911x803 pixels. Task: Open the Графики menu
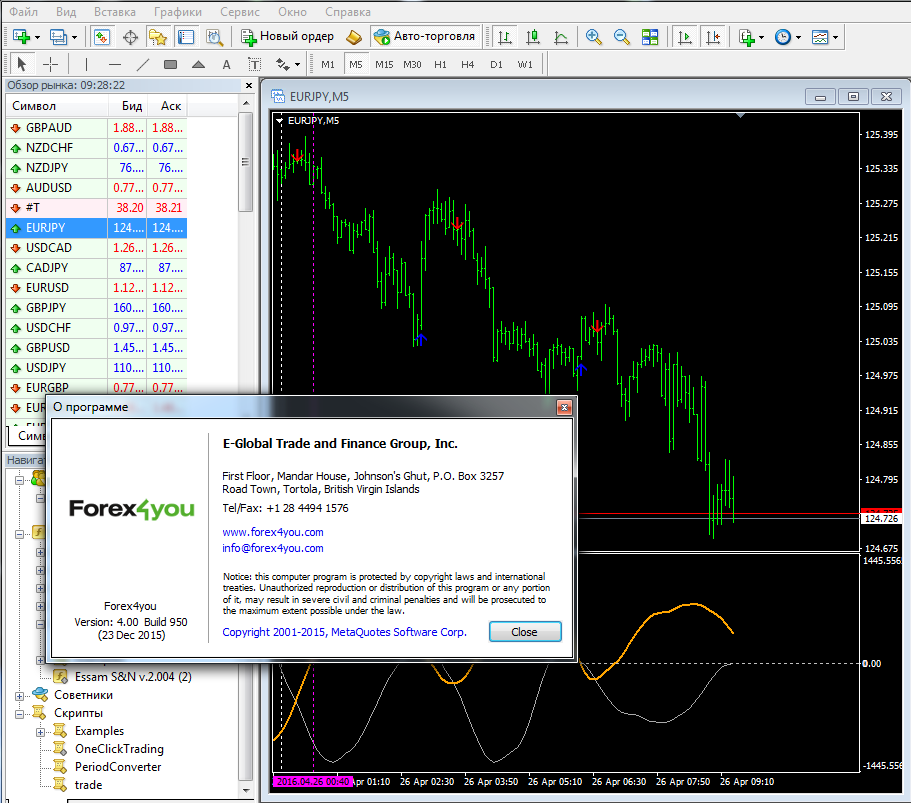(178, 12)
